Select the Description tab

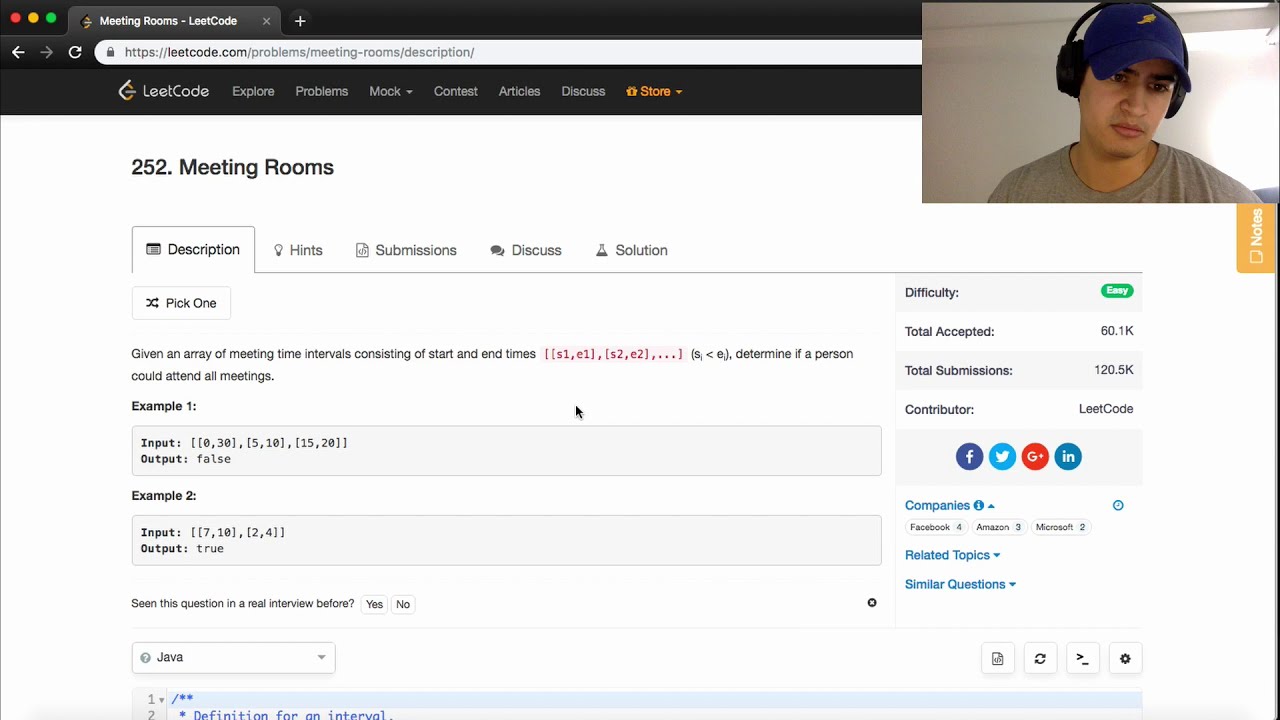tap(193, 250)
